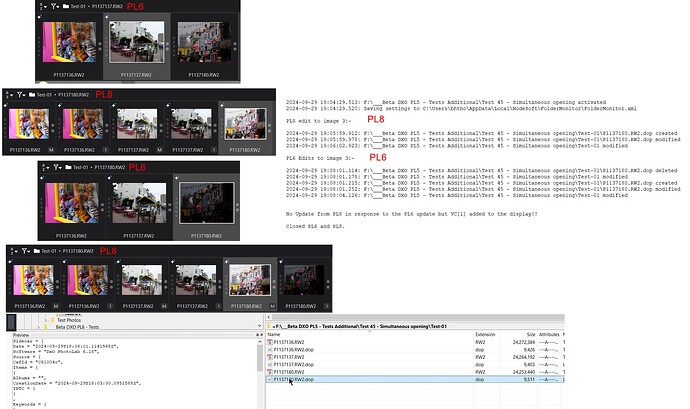Image resolution: width=690 pixels, height=409 pixels.
Task: Click virtual copy 1 badge under dark P1137180.RW2, PL8 strip
Action: click(327, 306)
